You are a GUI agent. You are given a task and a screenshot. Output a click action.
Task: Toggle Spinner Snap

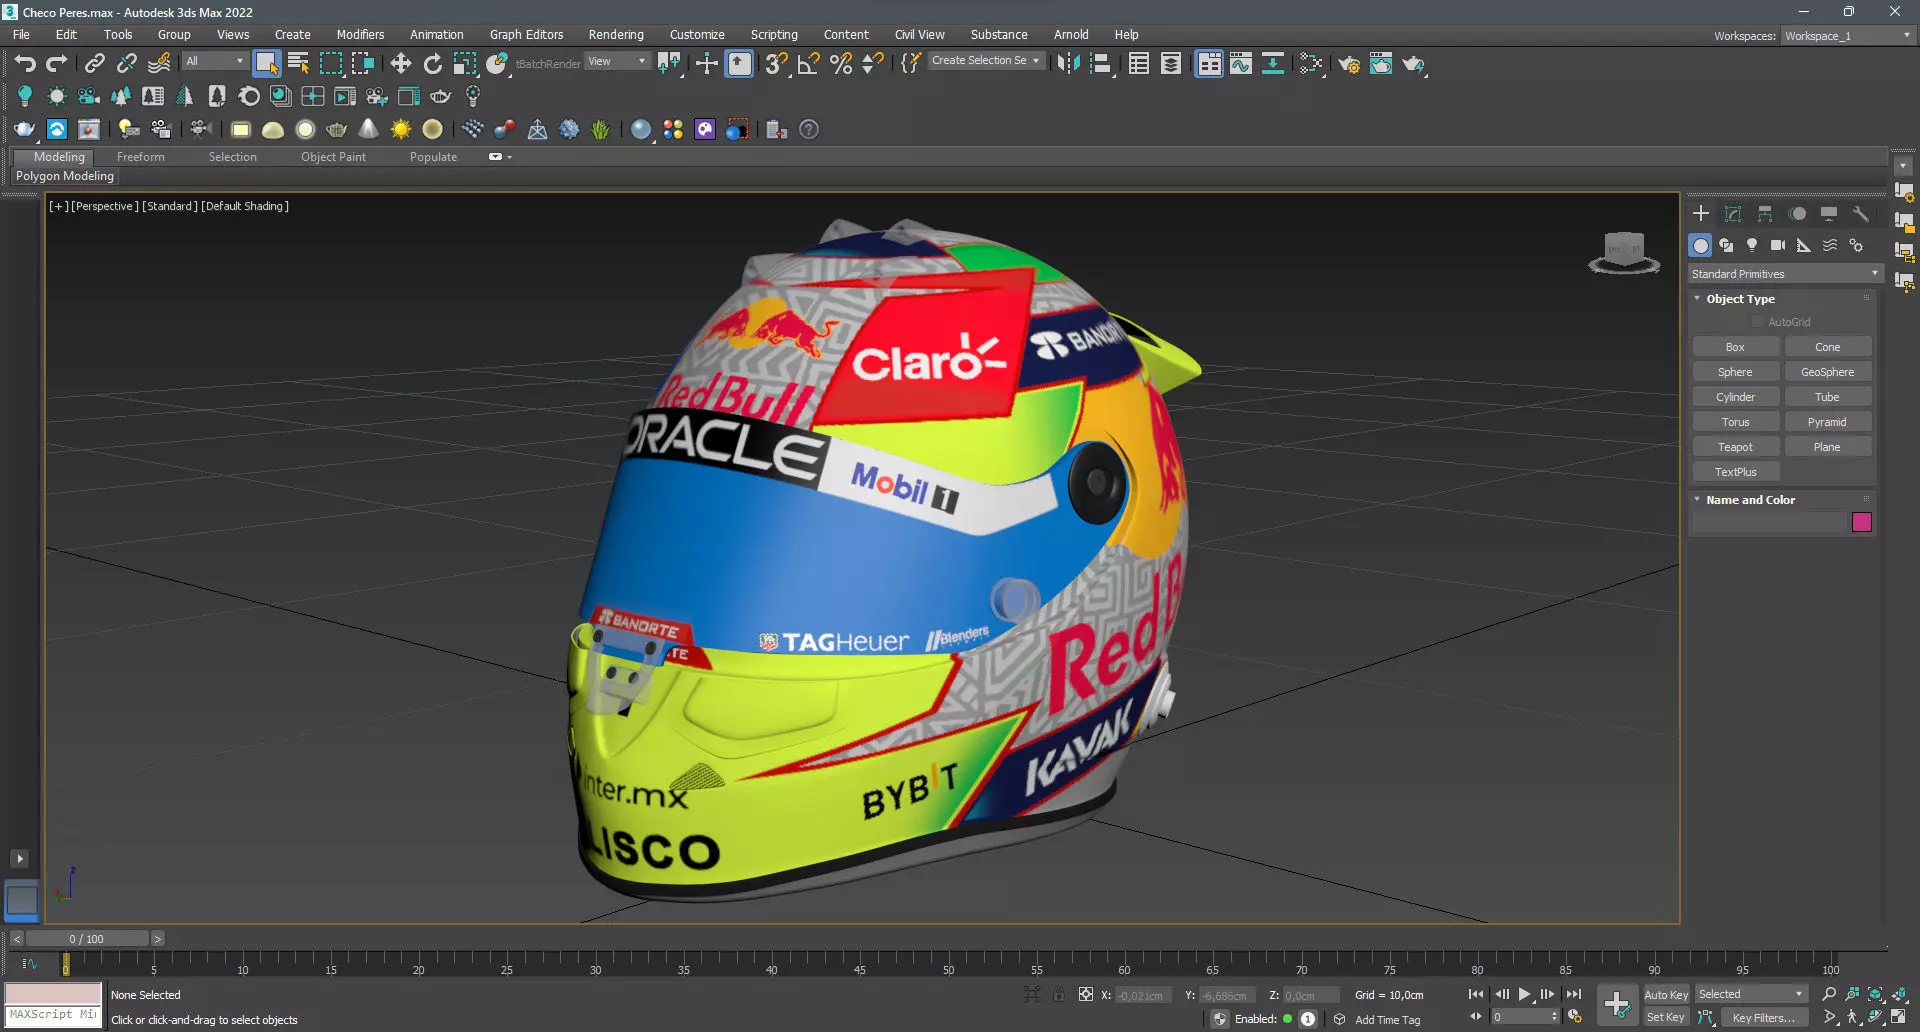873,64
